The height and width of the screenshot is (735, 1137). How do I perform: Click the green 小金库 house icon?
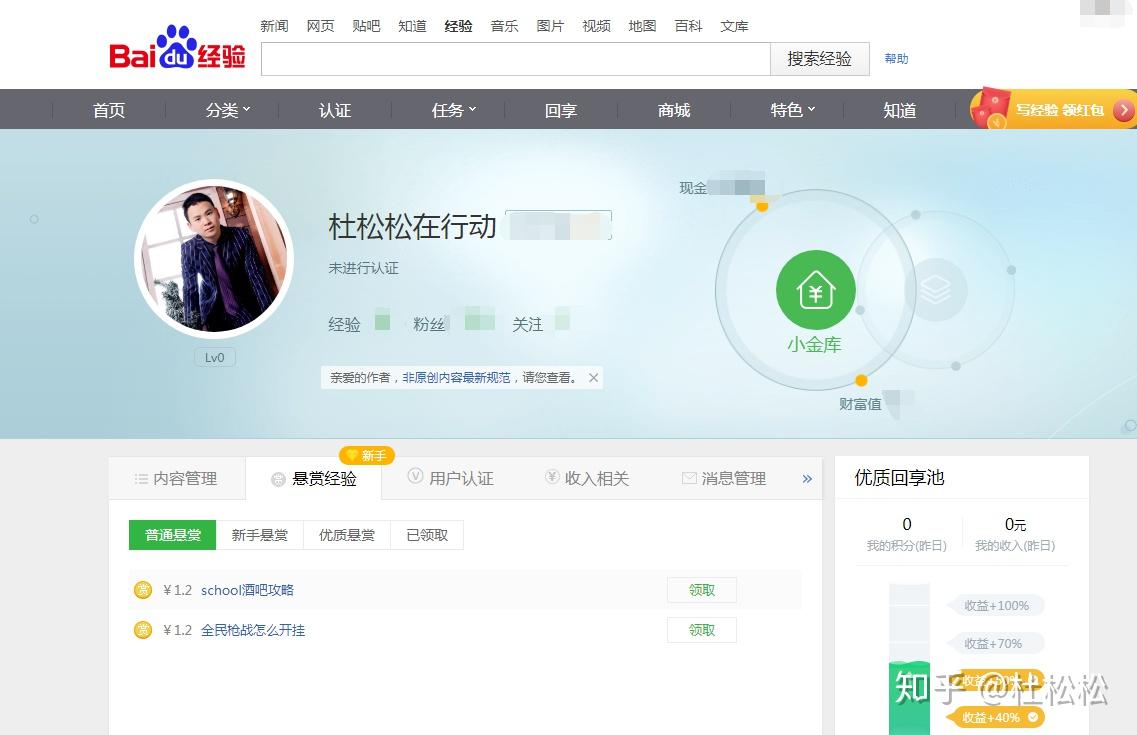click(x=816, y=290)
